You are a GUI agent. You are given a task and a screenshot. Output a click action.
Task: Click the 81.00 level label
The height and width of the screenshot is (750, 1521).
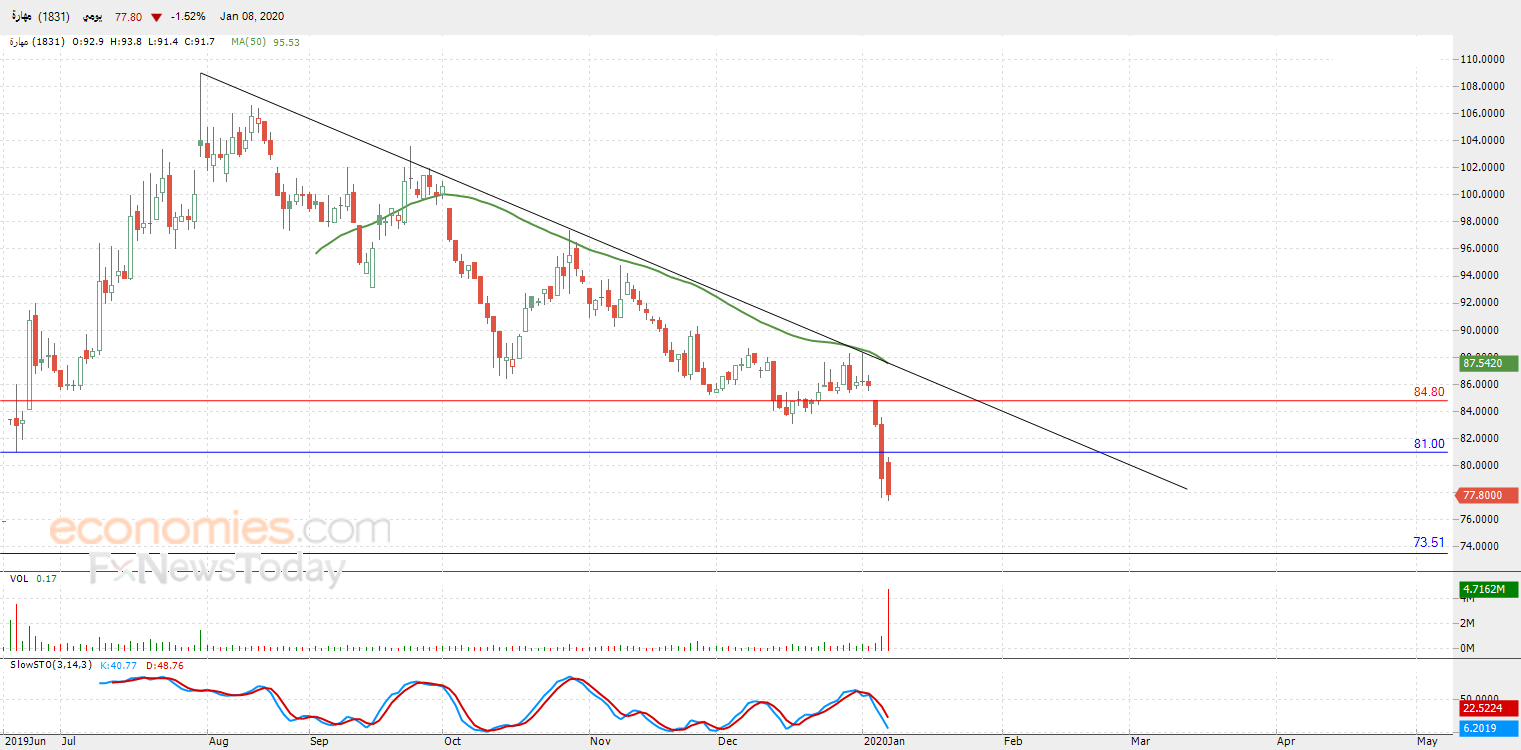1429,444
